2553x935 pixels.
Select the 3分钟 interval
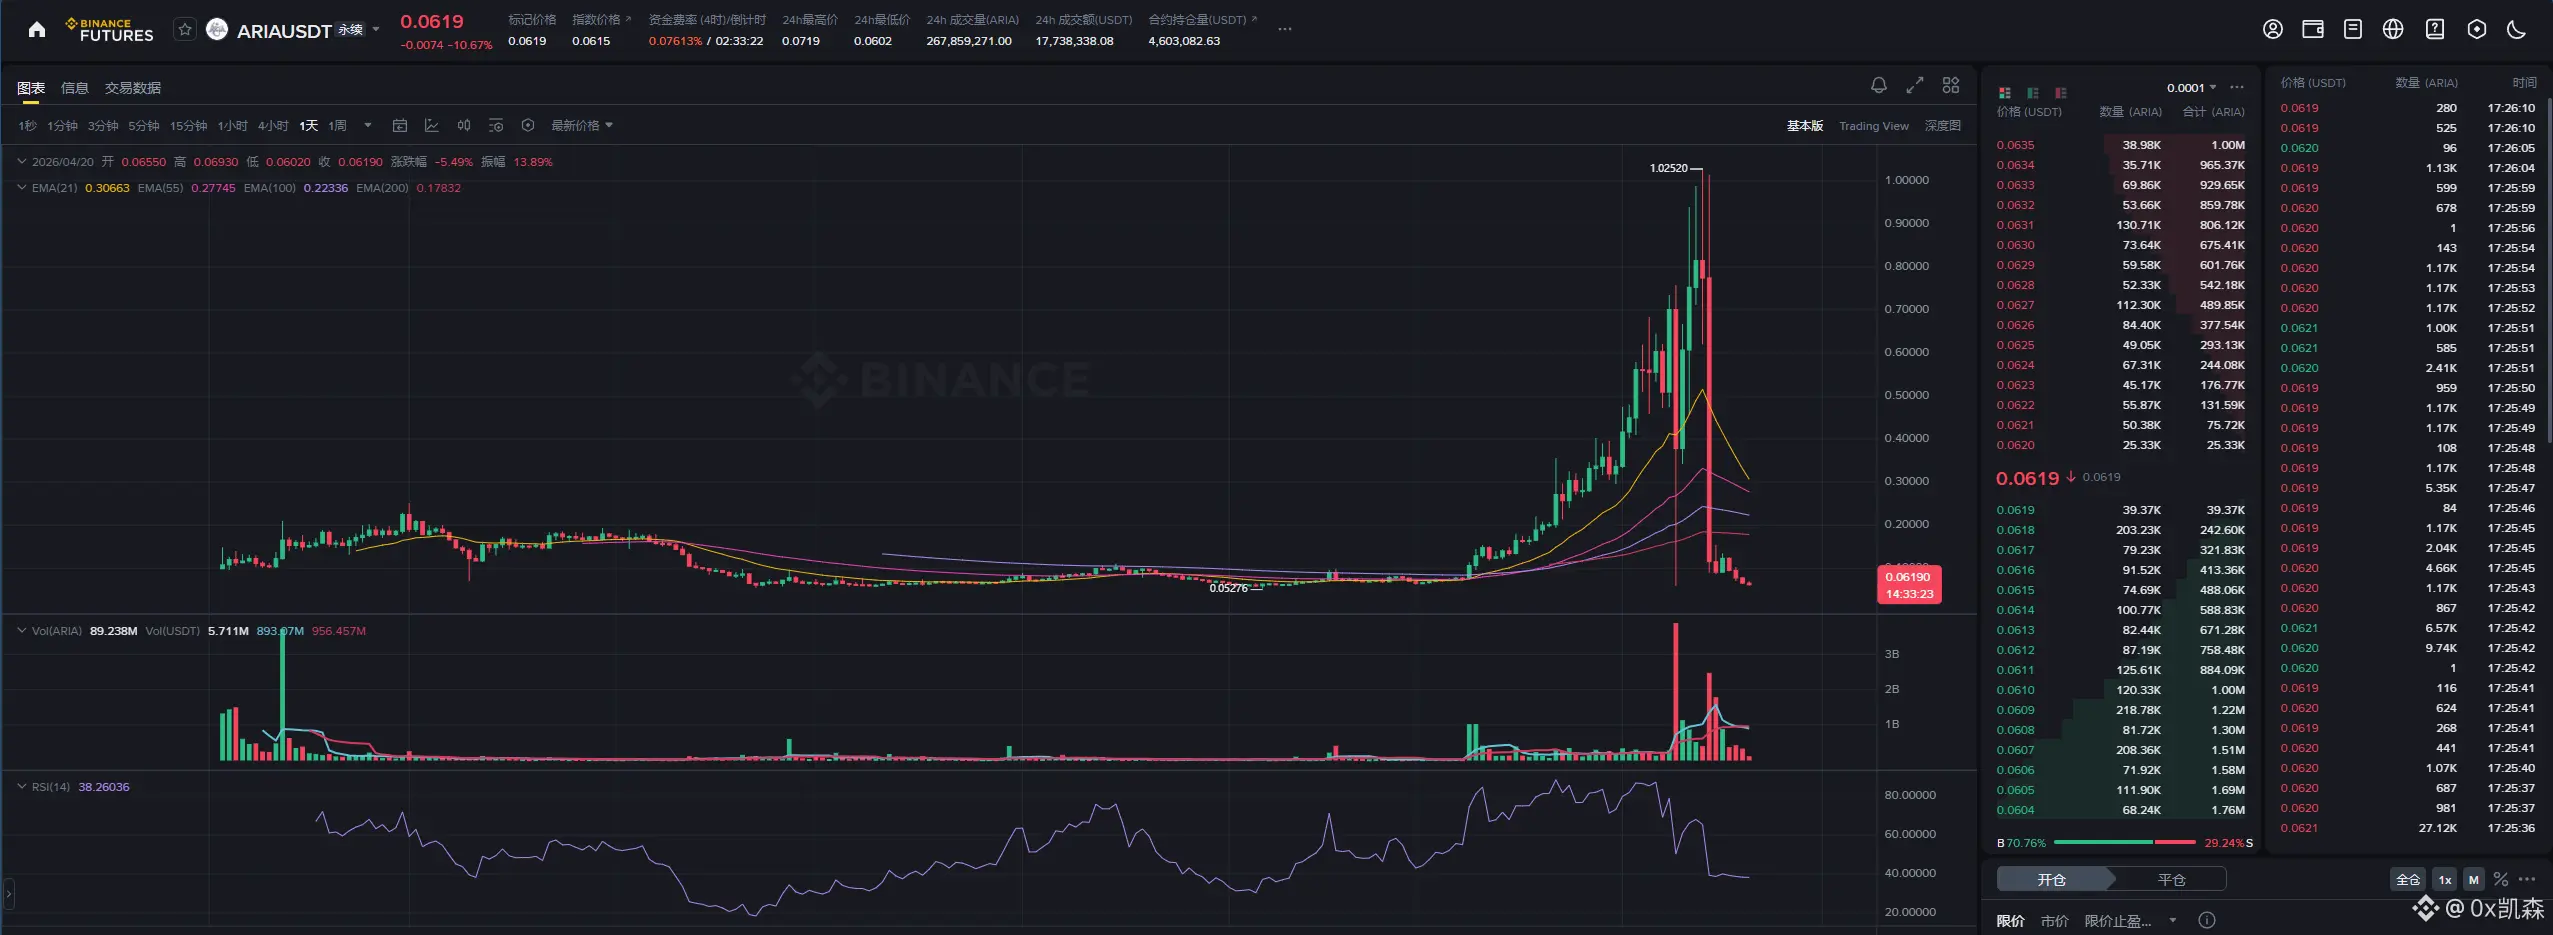103,126
